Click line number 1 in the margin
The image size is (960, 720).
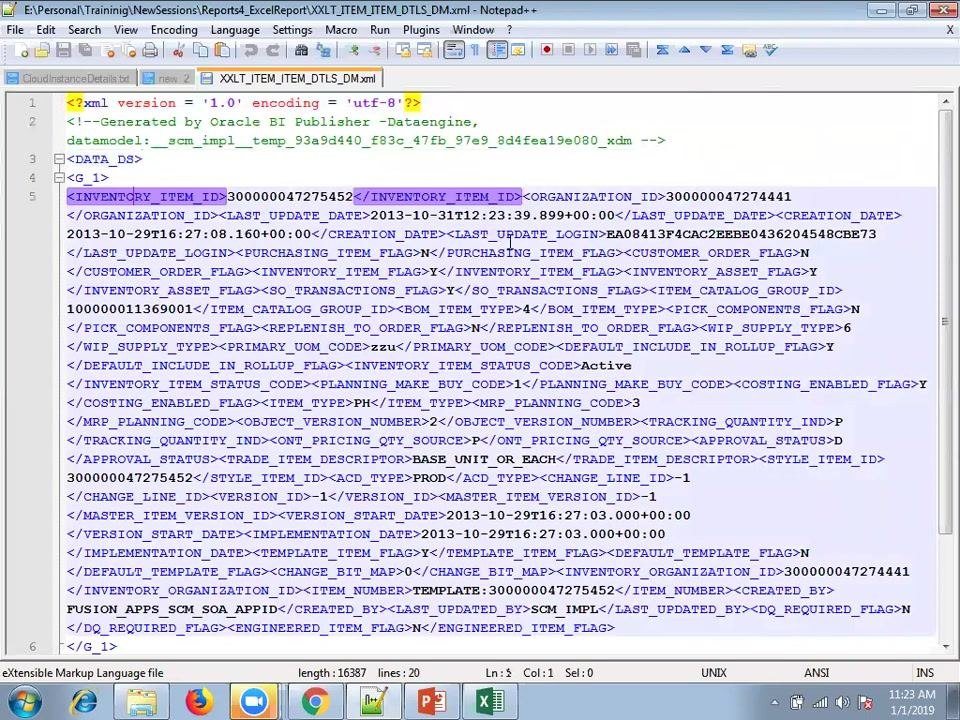tap(32, 103)
